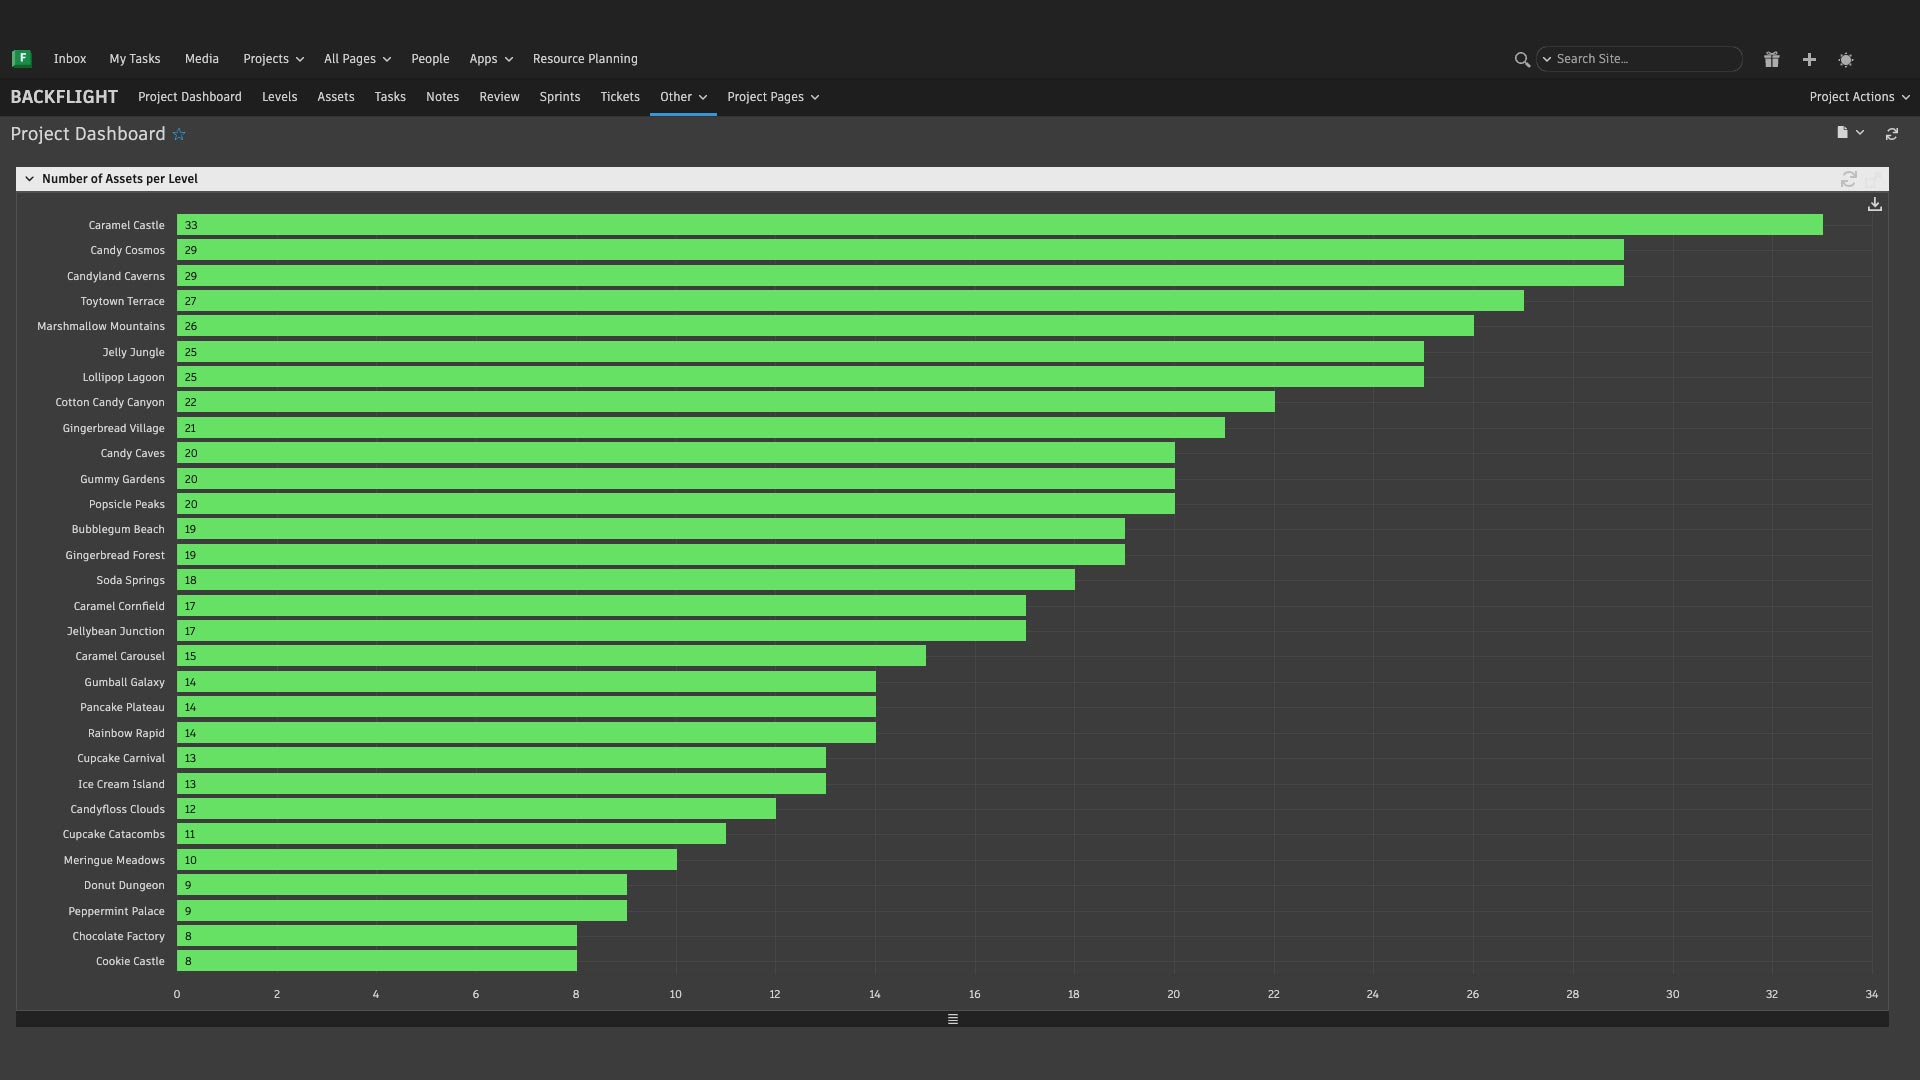This screenshot has height=1080, width=1920.
Task: Click the gift box icon
Action: coord(1771,60)
